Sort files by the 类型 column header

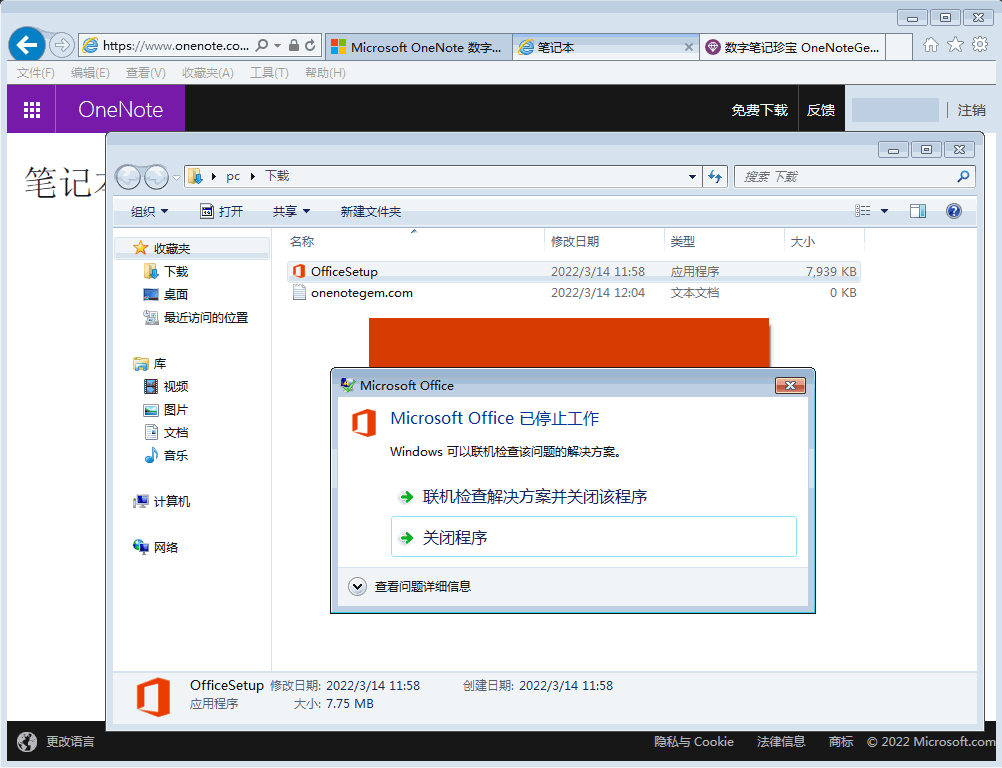tap(682, 242)
